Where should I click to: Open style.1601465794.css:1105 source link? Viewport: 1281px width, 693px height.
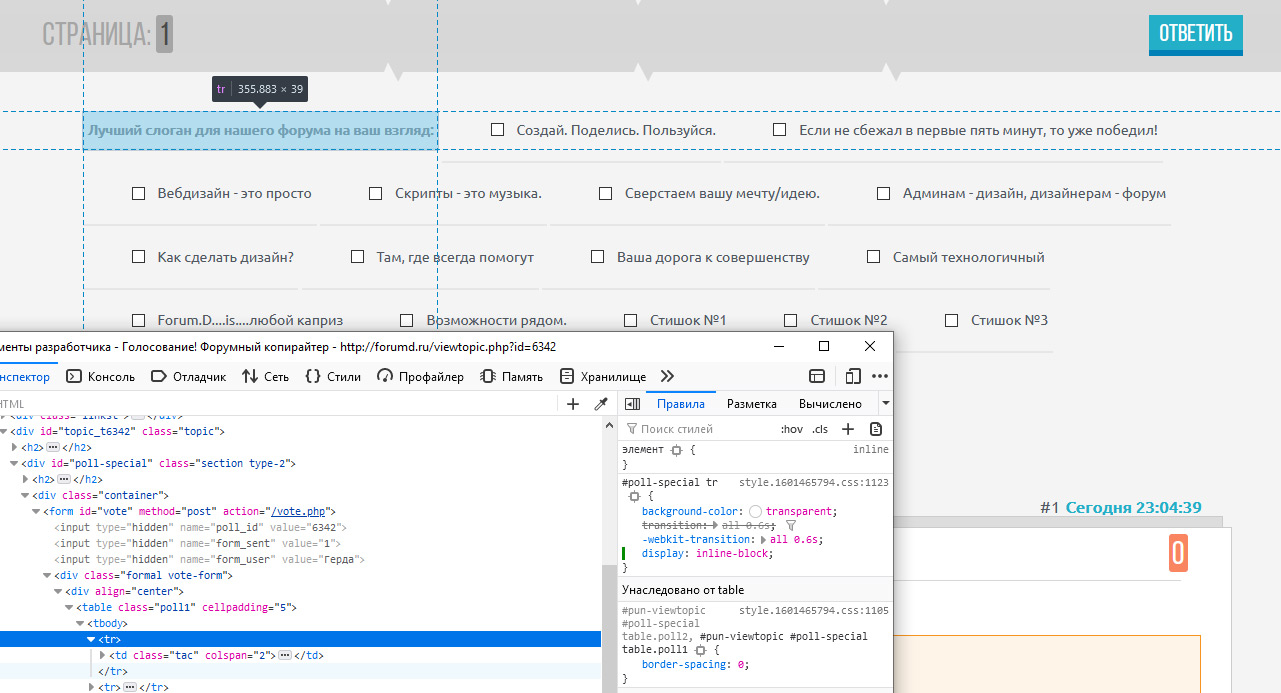pos(814,610)
